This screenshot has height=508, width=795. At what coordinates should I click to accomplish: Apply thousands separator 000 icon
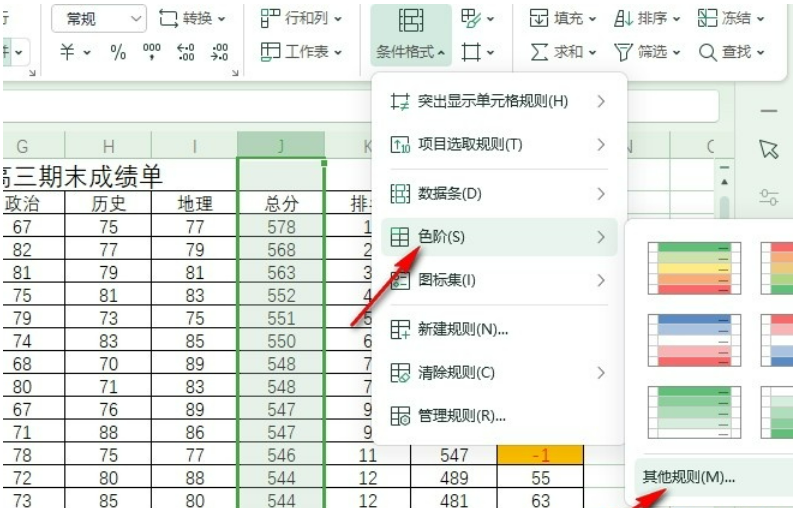click(x=152, y=52)
